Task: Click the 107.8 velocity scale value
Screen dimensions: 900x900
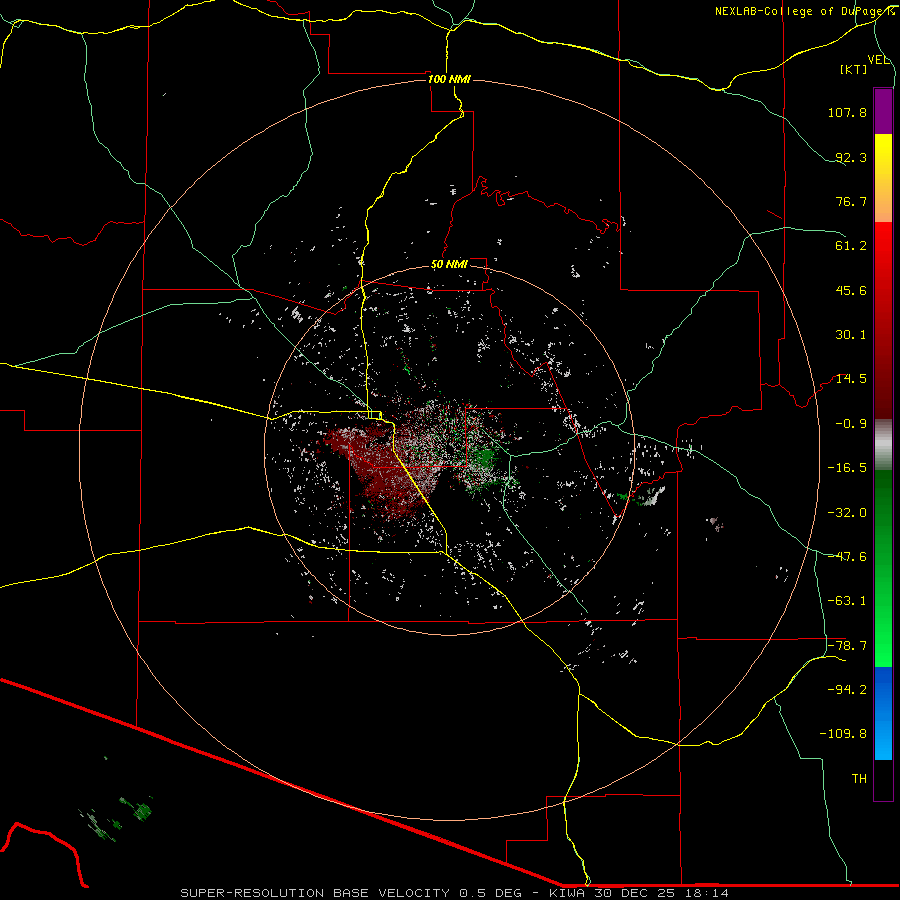Action: (x=847, y=112)
